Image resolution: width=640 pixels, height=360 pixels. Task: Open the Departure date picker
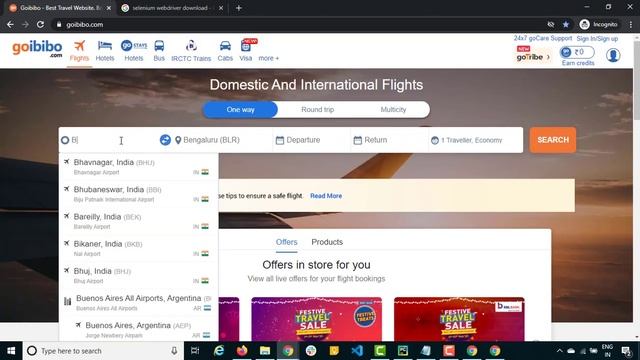tap(311, 140)
